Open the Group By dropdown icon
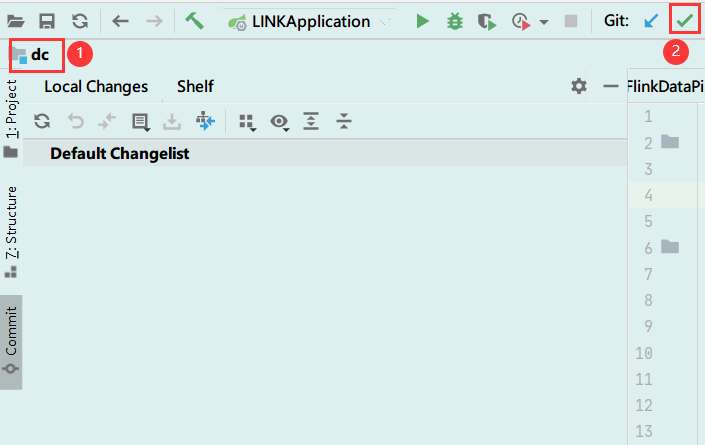This screenshot has height=445, width=705. [x=247, y=122]
